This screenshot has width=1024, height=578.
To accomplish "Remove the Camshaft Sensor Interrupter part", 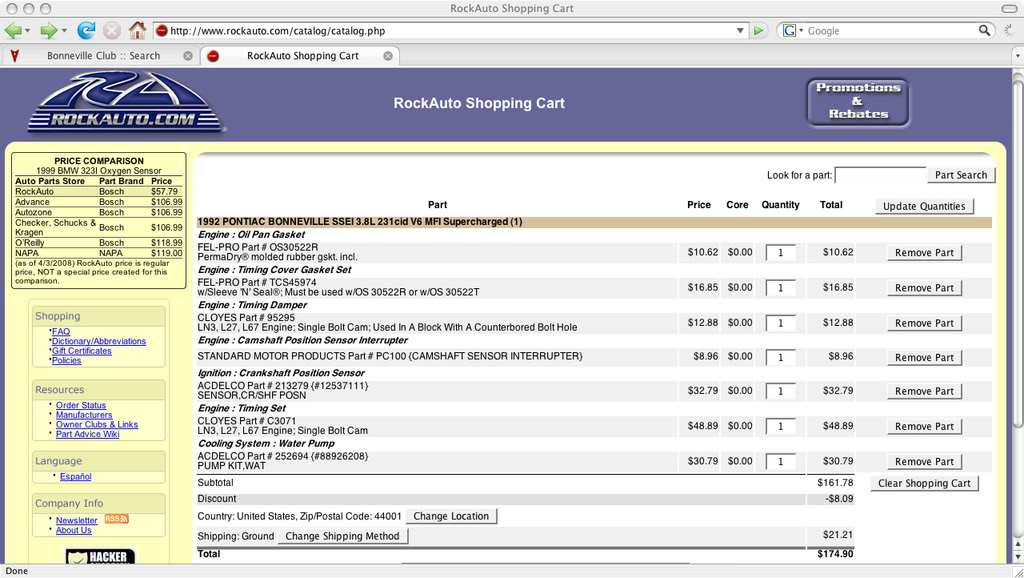I will coord(924,358).
